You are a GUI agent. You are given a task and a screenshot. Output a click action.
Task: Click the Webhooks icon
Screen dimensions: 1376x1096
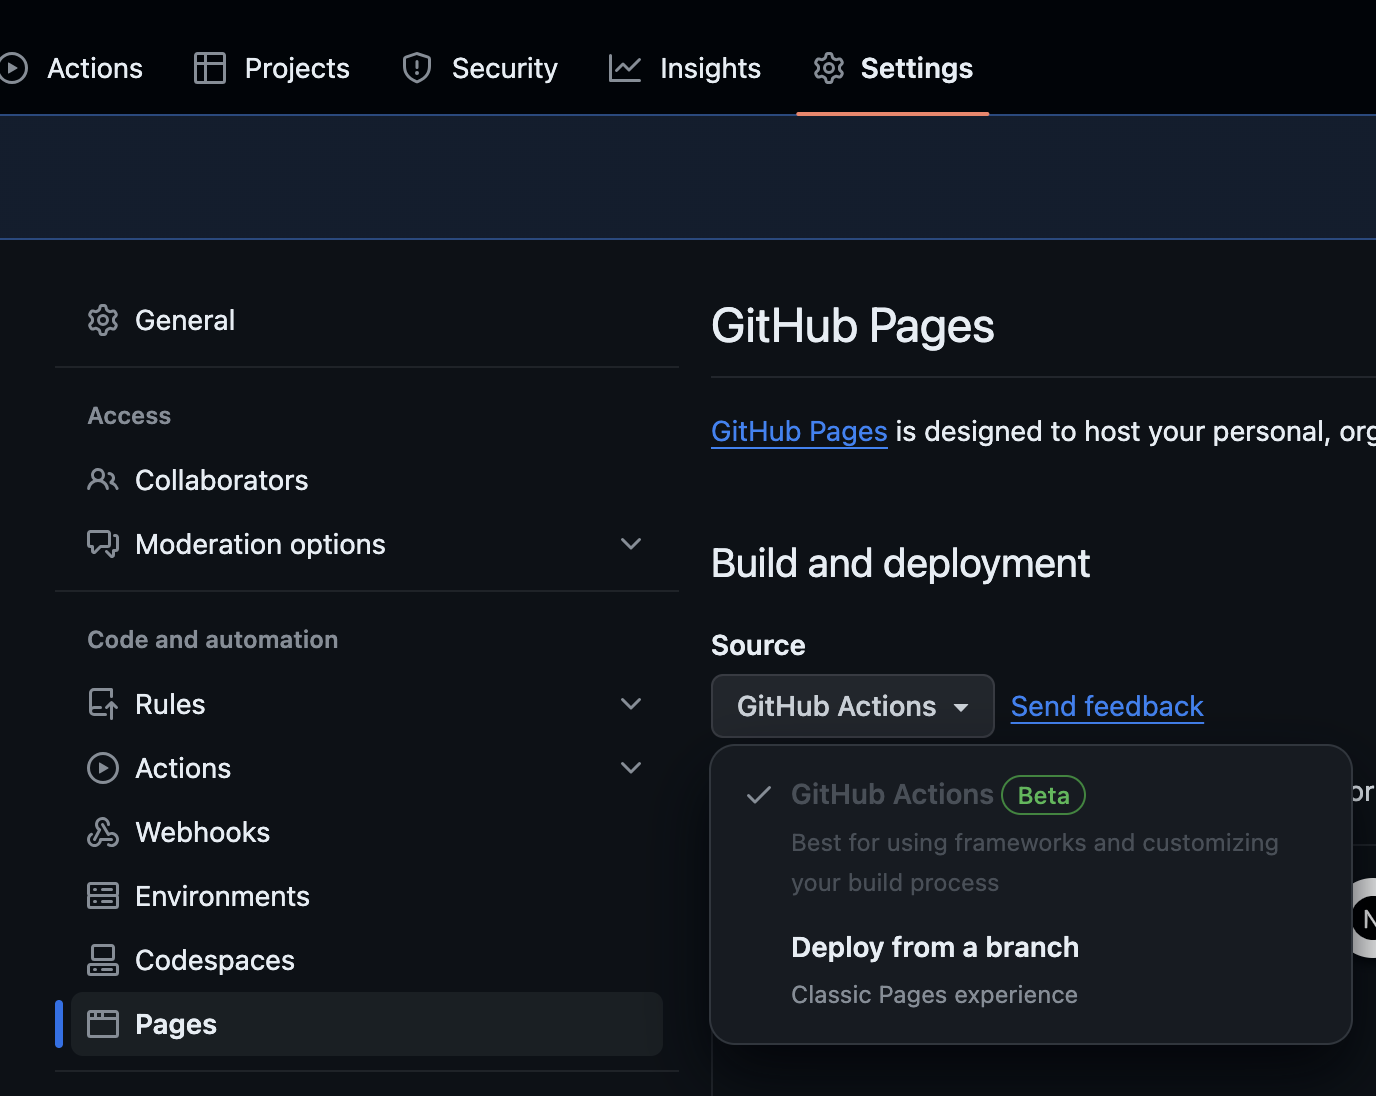pos(103,832)
